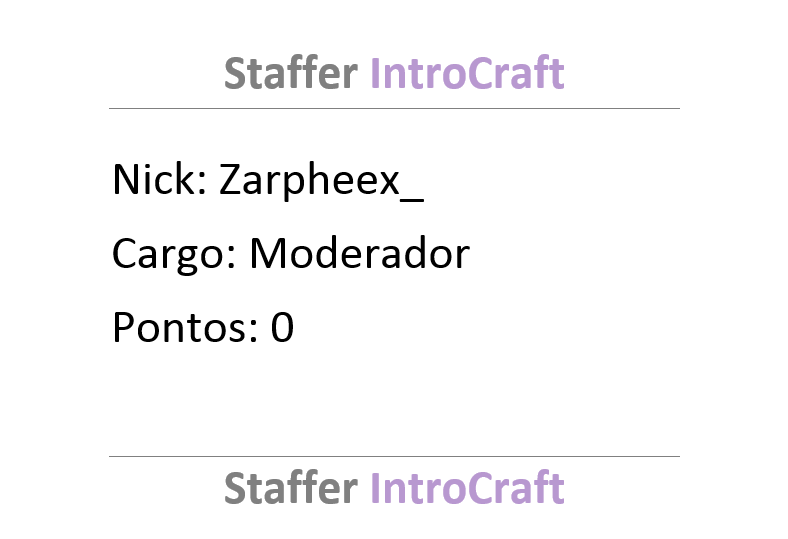Click the word "Moderador"
This screenshot has height=539, width=788.
coord(360,253)
